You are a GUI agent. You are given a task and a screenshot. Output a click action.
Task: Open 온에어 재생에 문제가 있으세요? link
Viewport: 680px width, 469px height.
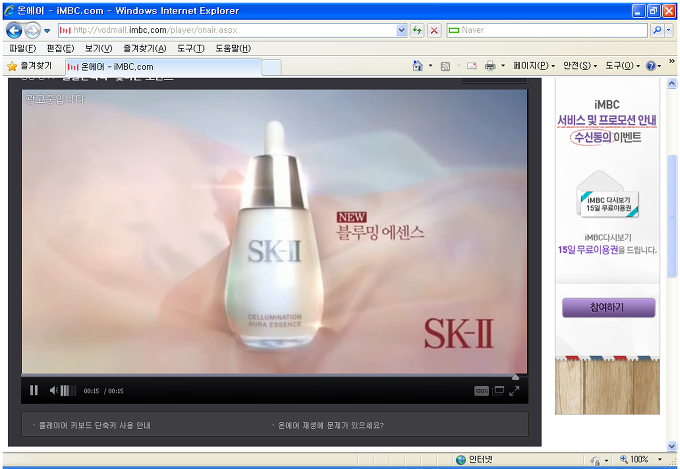[x=331, y=425]
